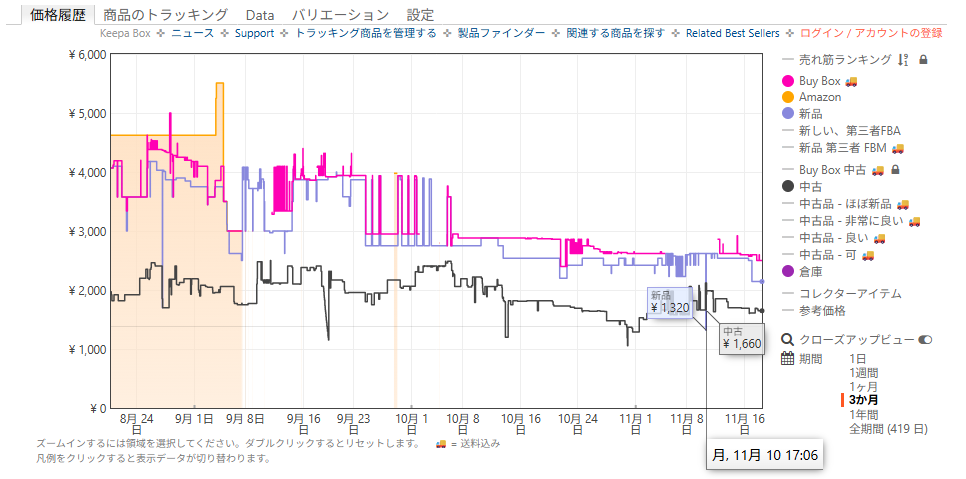Show the Buy Box 中古 series

click(832, 169)
